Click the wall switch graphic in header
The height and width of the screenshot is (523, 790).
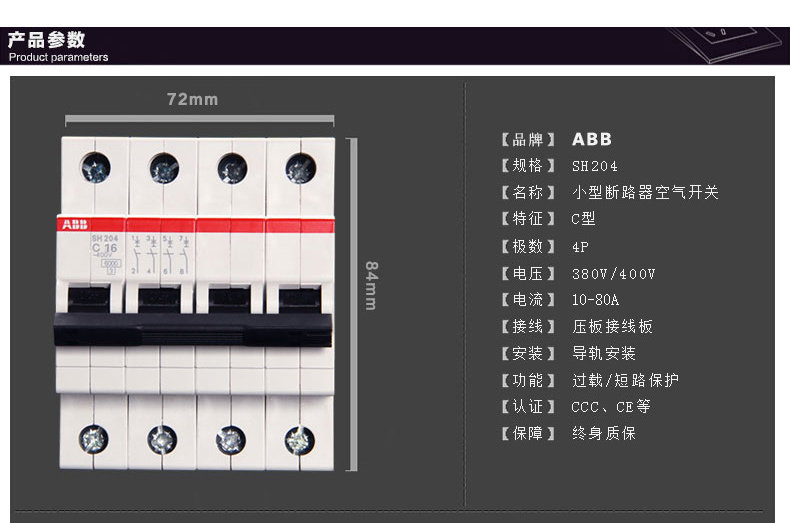[727, 44]
